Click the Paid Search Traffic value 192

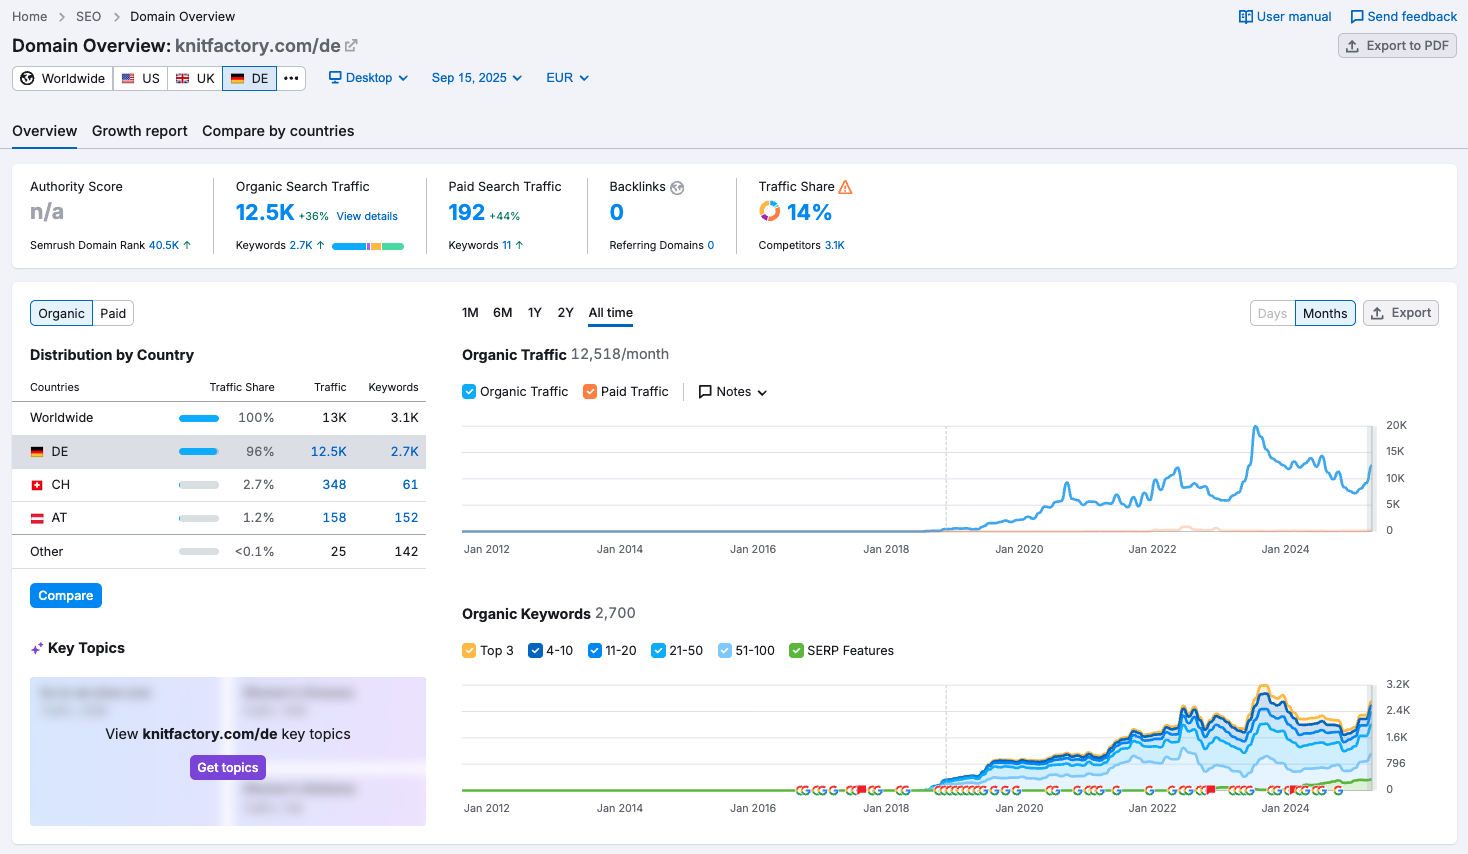[467, 212]
